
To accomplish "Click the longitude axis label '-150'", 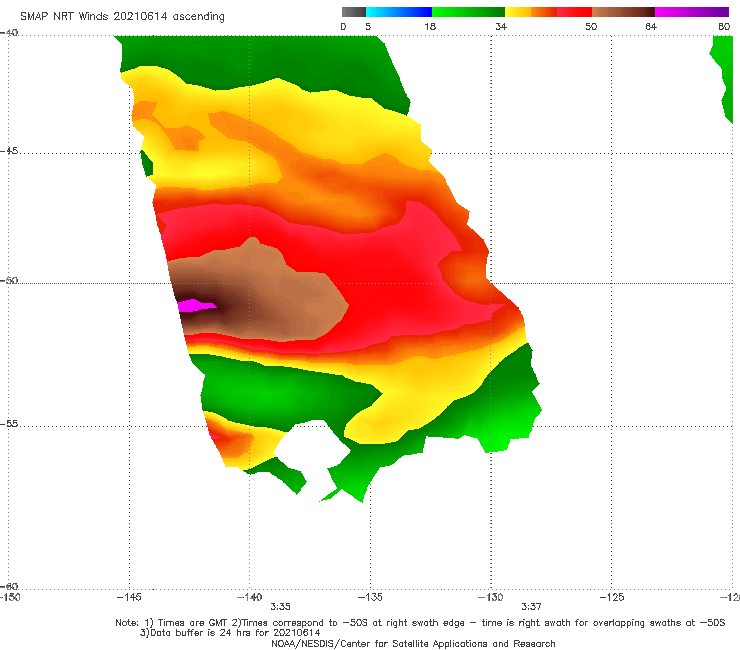I will point(10,597).
